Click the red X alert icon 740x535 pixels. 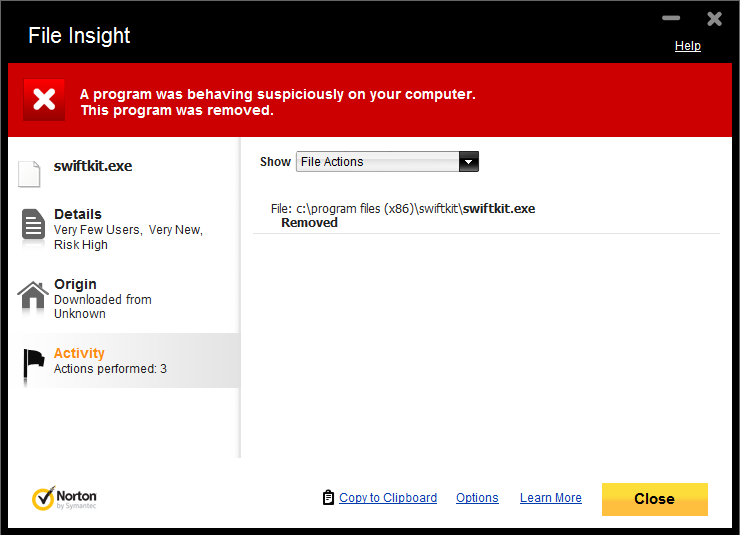(x=44, y=100)
